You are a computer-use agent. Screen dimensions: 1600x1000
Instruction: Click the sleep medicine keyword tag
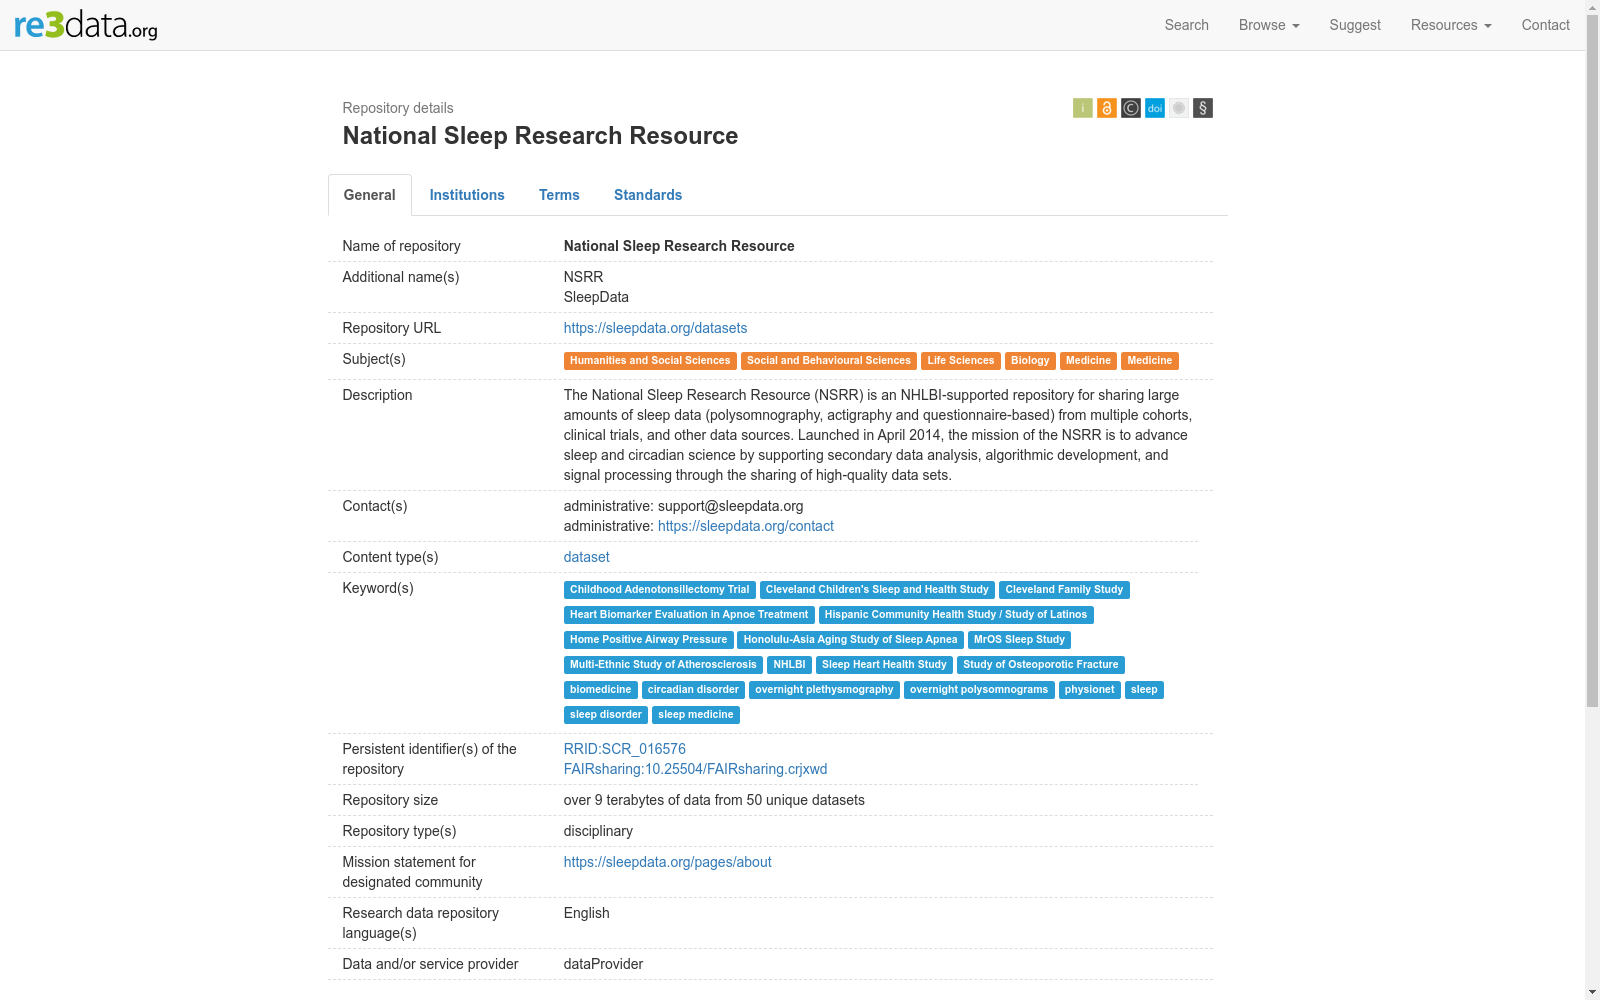[696, 715]
